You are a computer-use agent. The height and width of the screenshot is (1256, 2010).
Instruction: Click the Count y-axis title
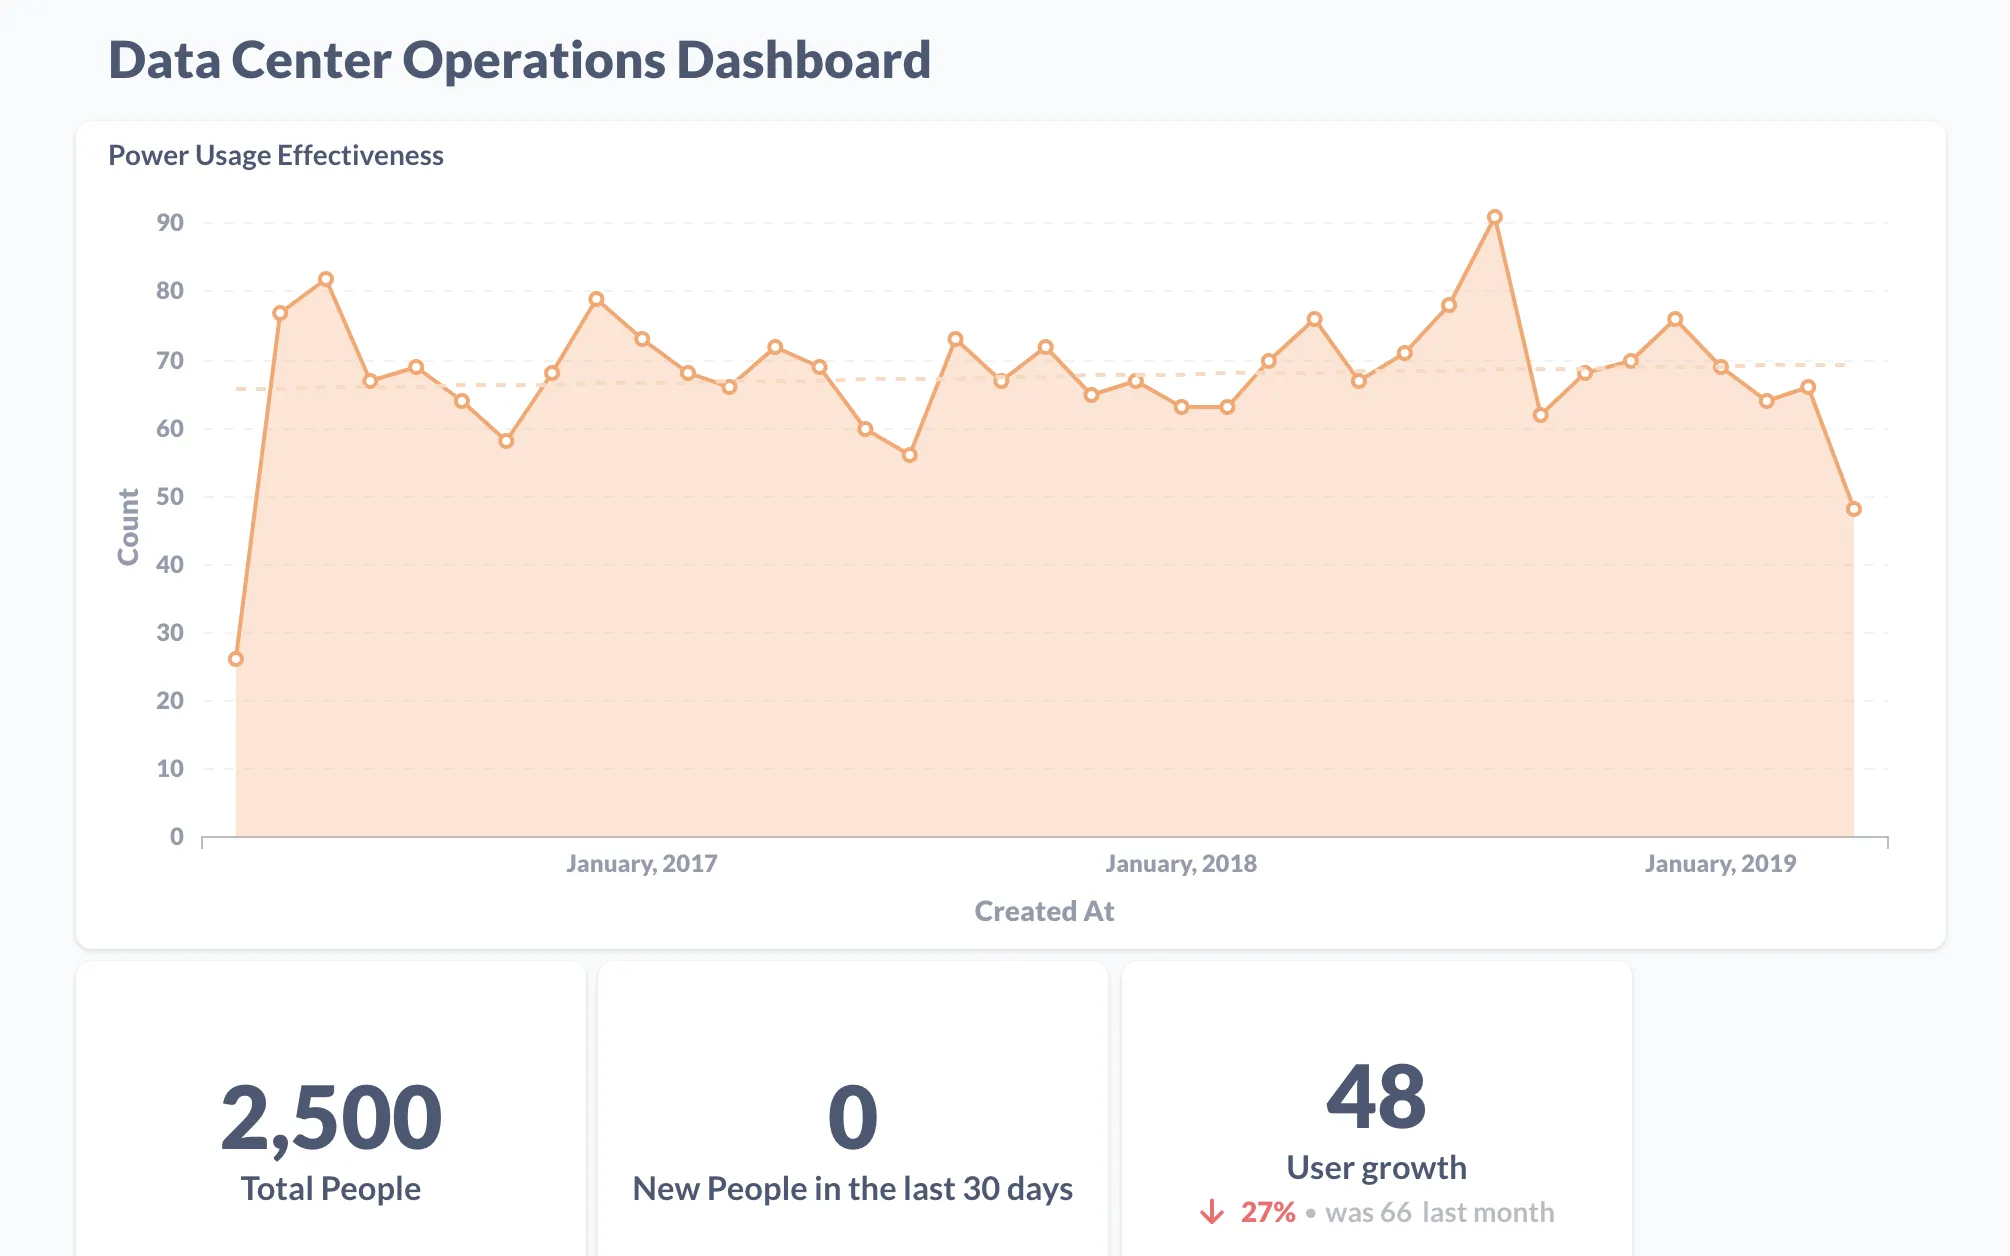coord(128,527)
